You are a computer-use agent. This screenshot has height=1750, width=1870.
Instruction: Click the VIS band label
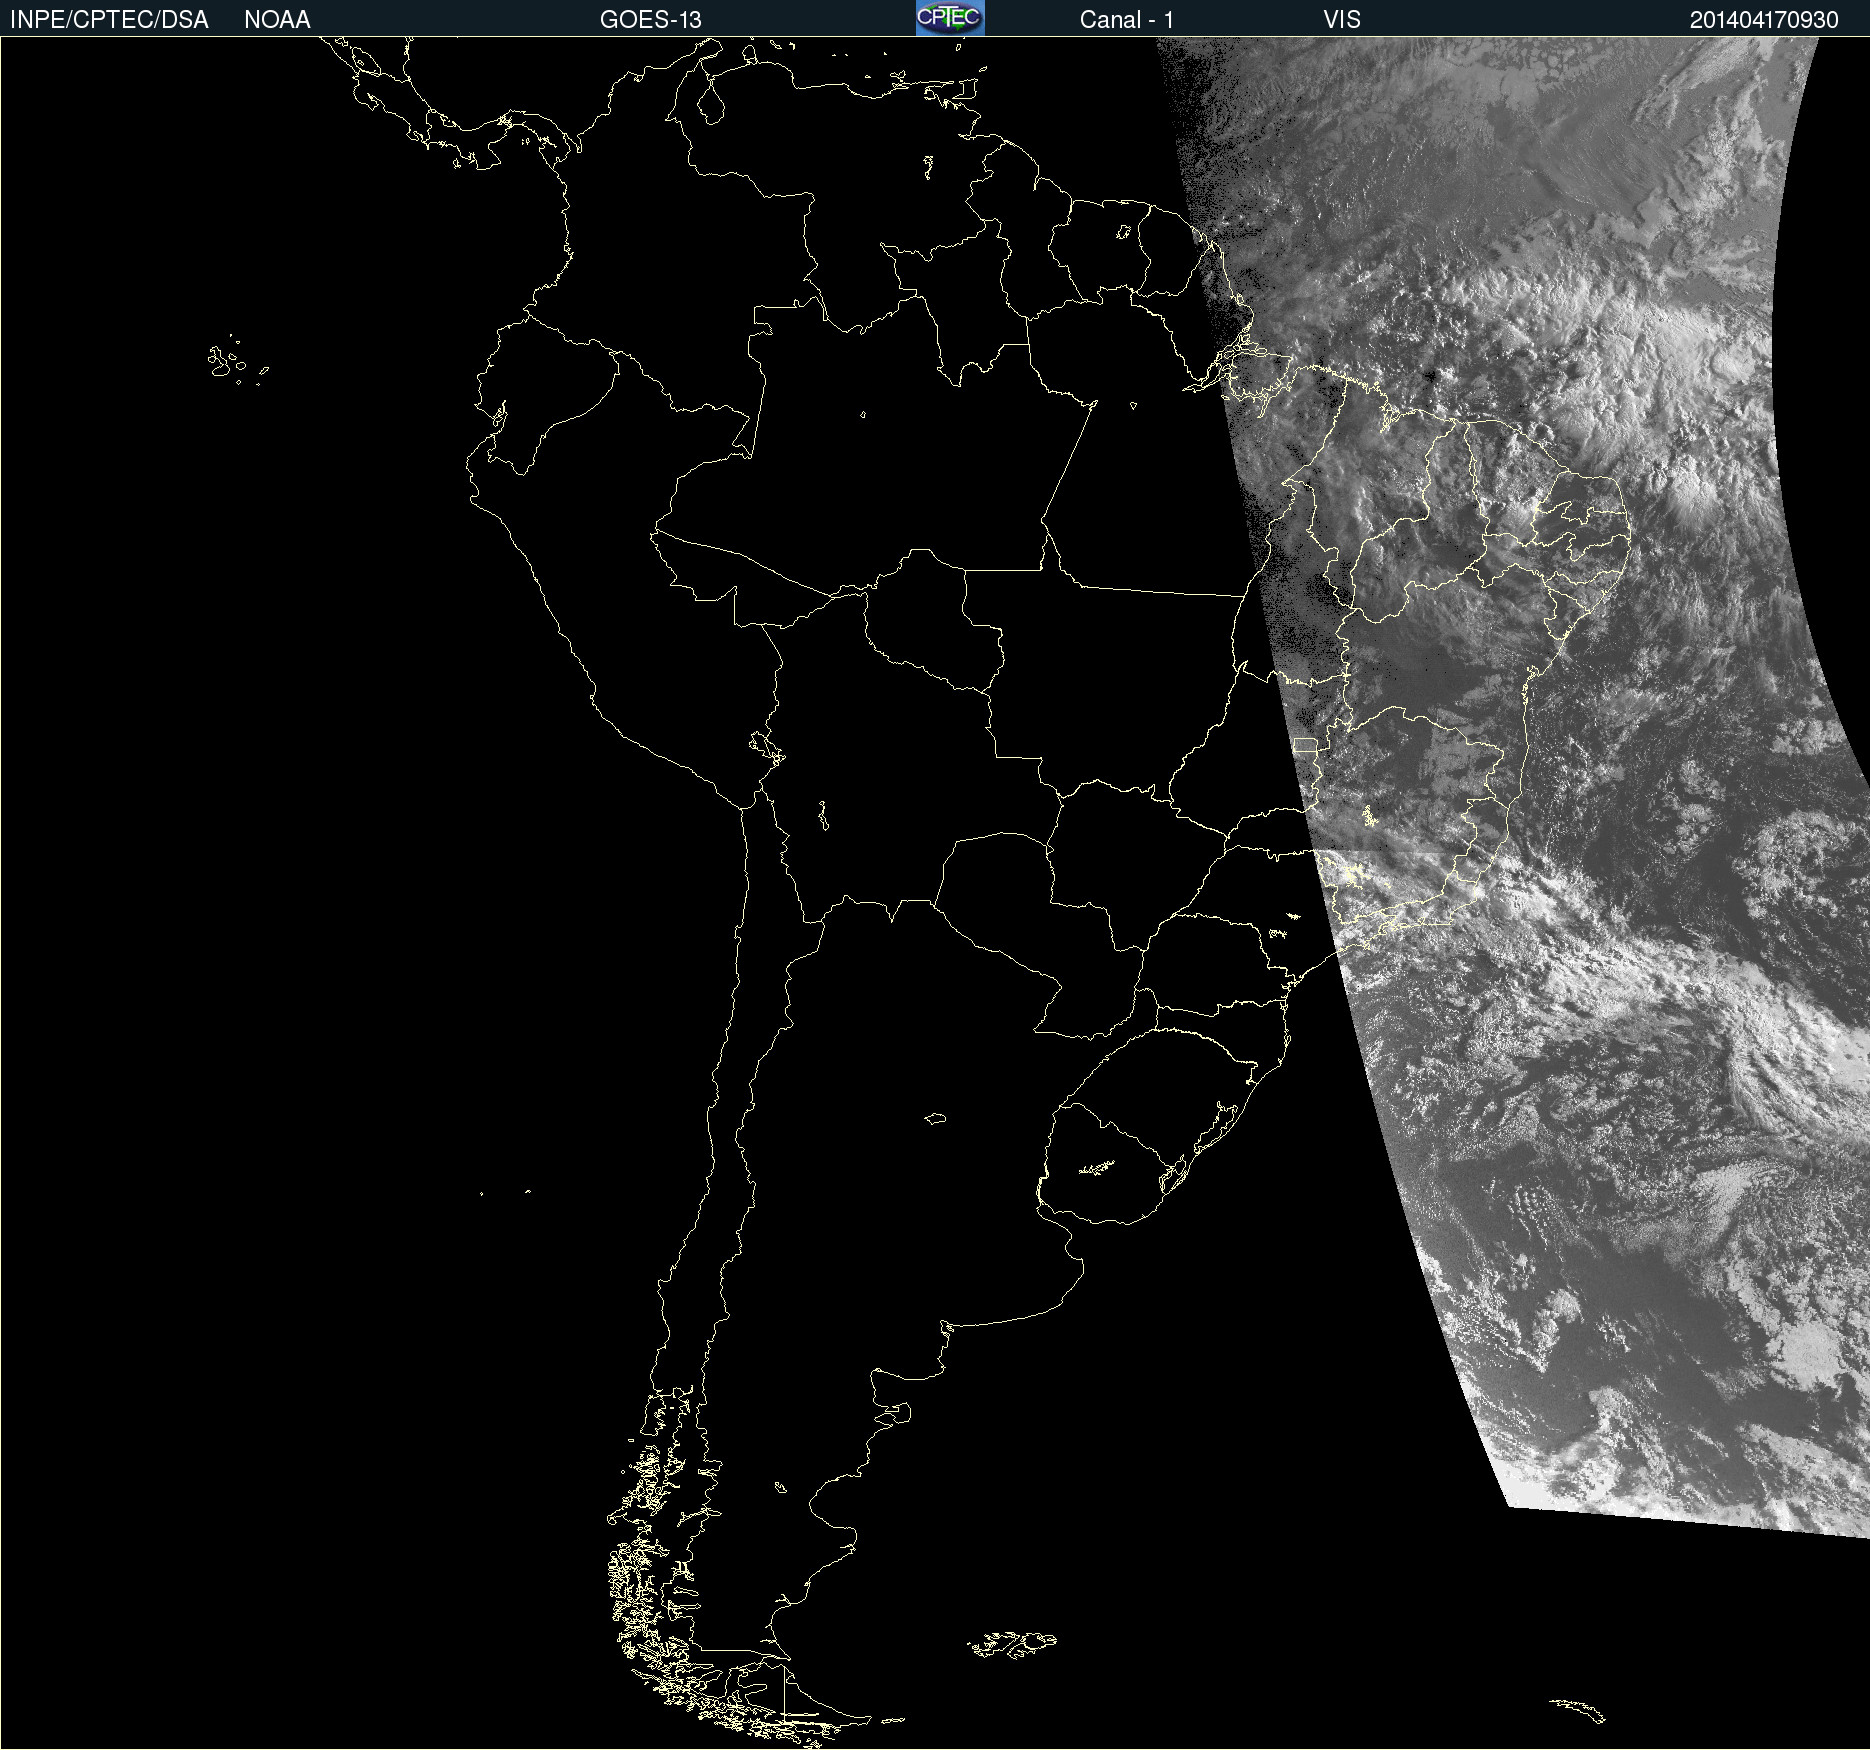(1342, 20)
